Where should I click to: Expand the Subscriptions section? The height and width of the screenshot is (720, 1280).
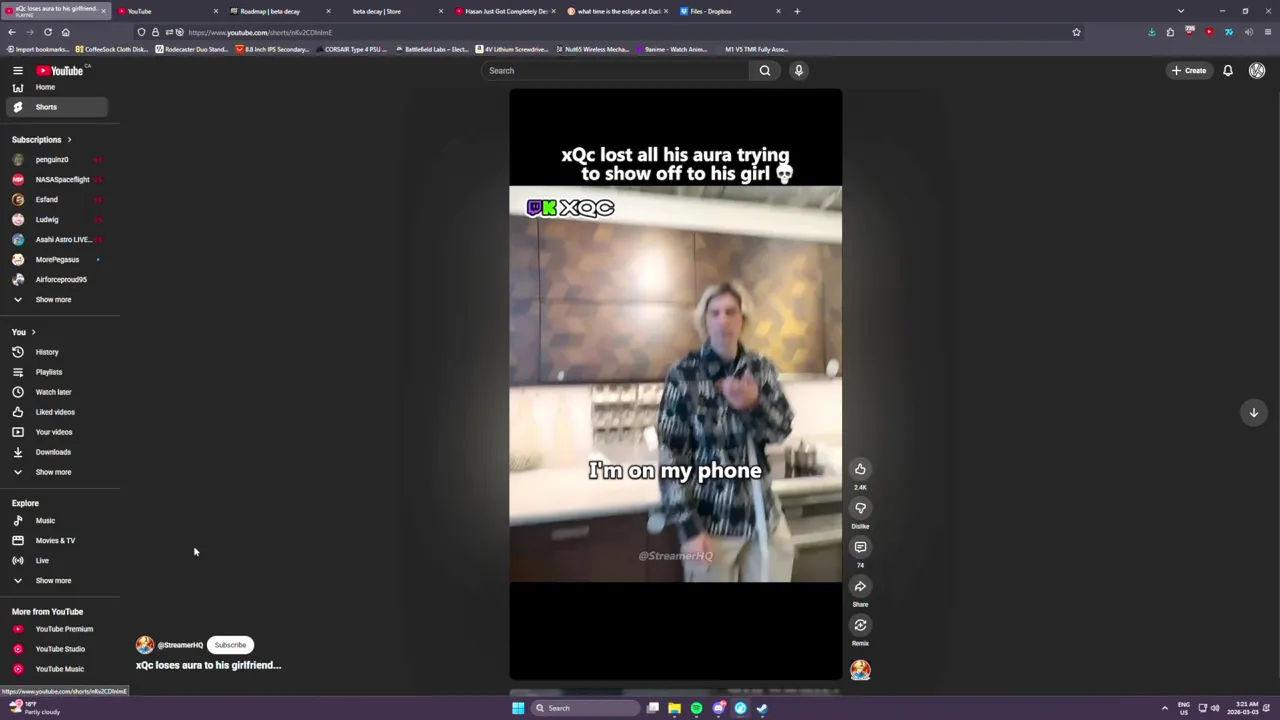[x=42, y=140]
